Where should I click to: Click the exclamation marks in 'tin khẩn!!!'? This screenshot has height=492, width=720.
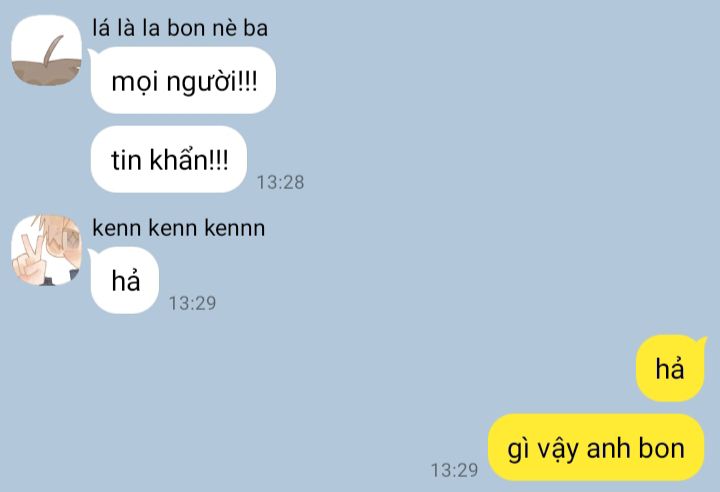[x=219, y=160]
